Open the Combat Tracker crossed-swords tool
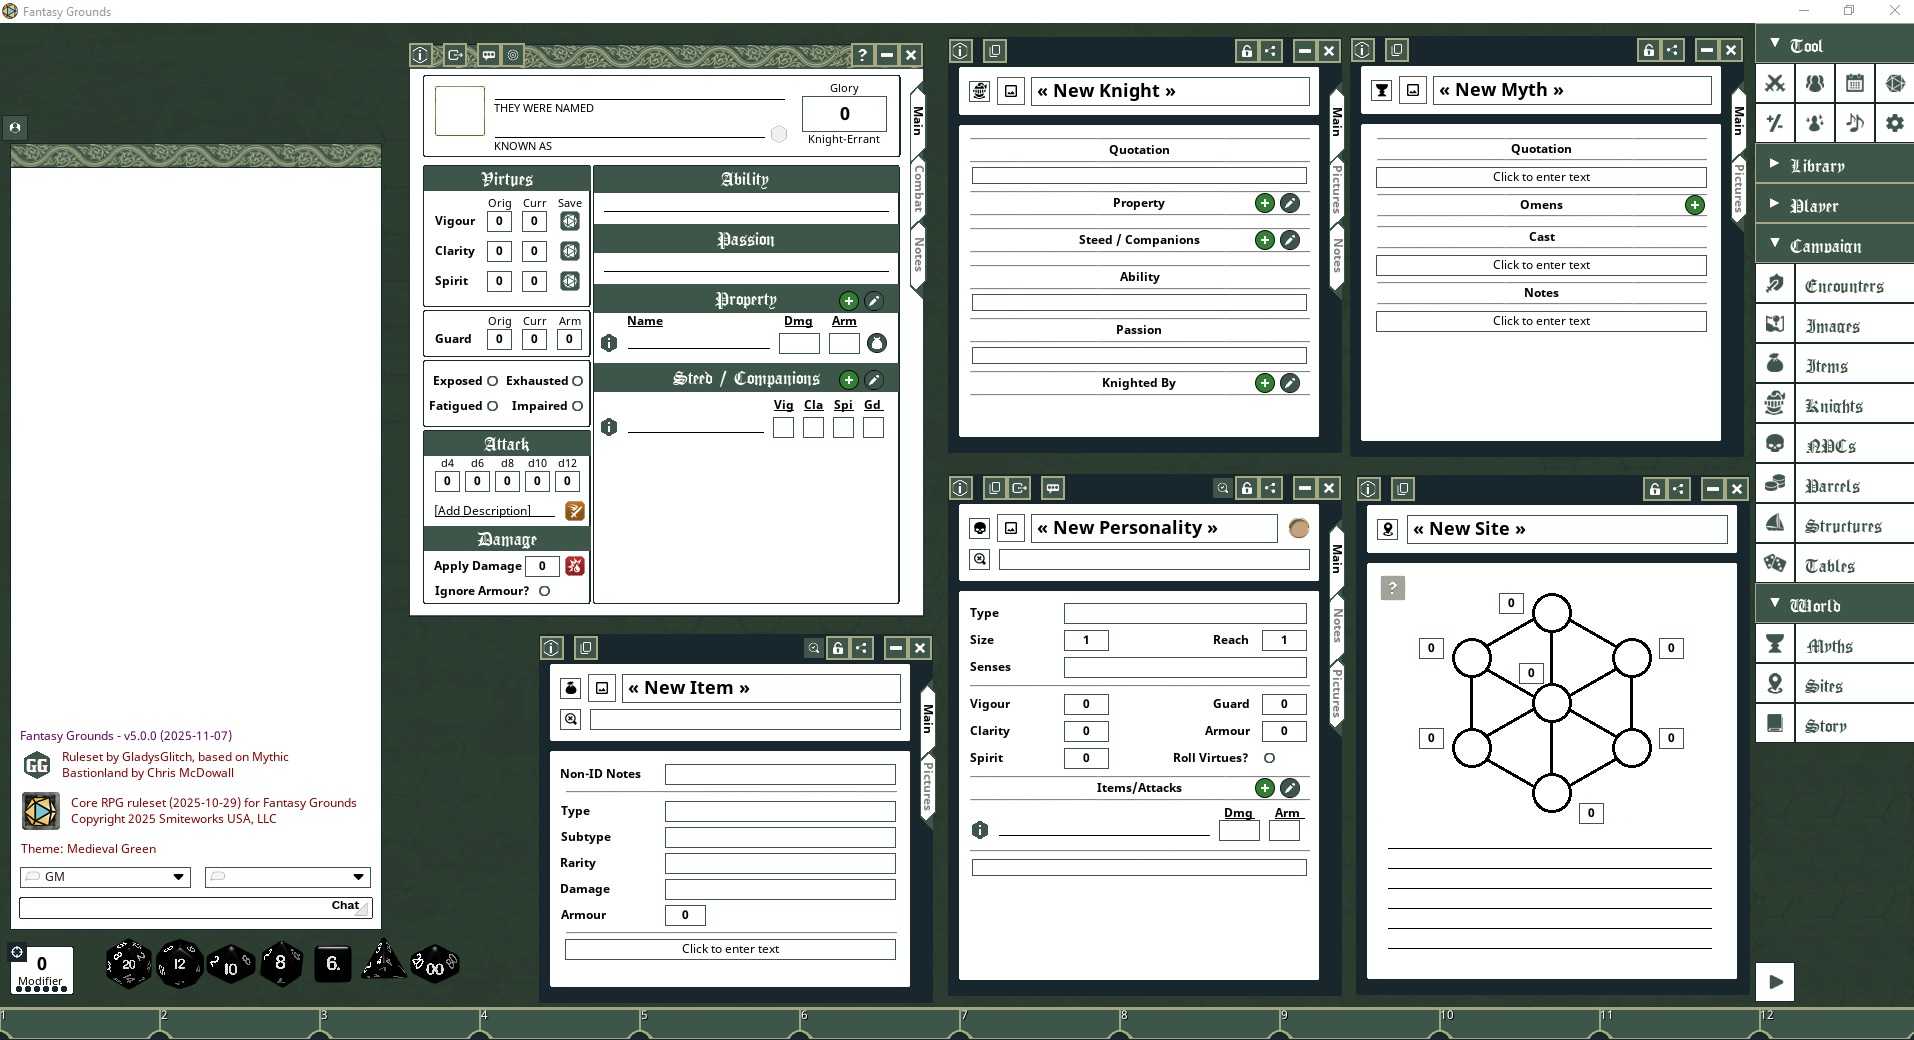 click(1775, 83)
